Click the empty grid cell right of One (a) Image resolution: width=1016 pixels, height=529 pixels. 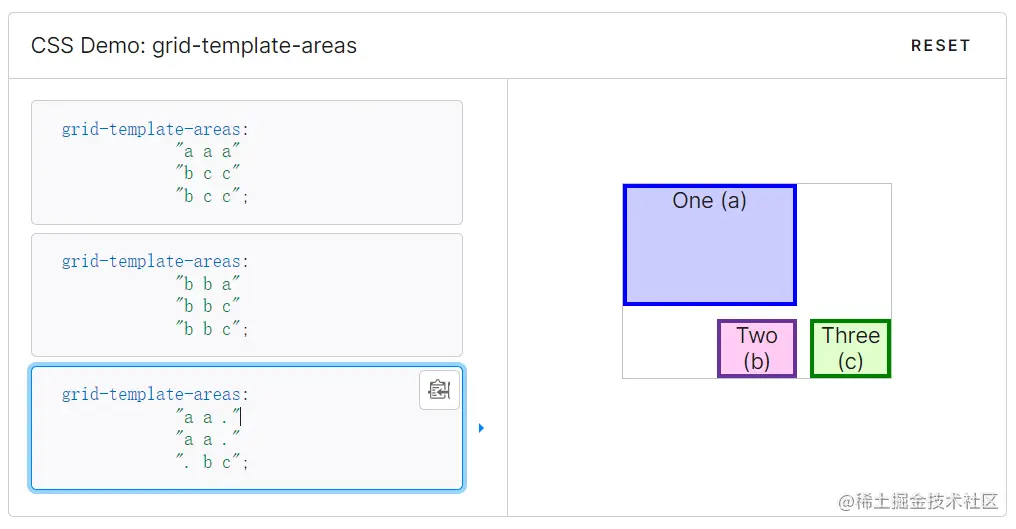[843, 245]
